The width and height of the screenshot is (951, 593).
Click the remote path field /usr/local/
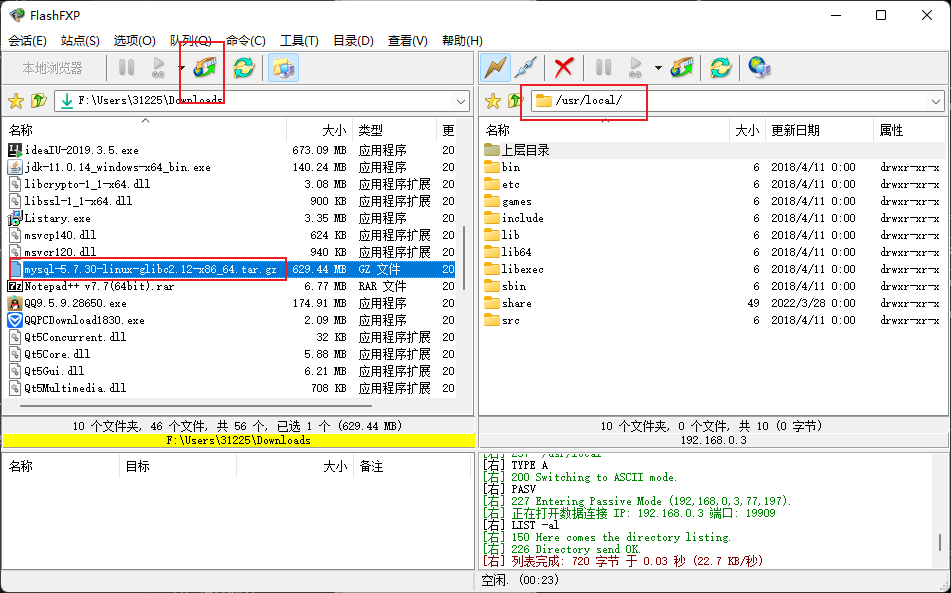click(738, 101)
